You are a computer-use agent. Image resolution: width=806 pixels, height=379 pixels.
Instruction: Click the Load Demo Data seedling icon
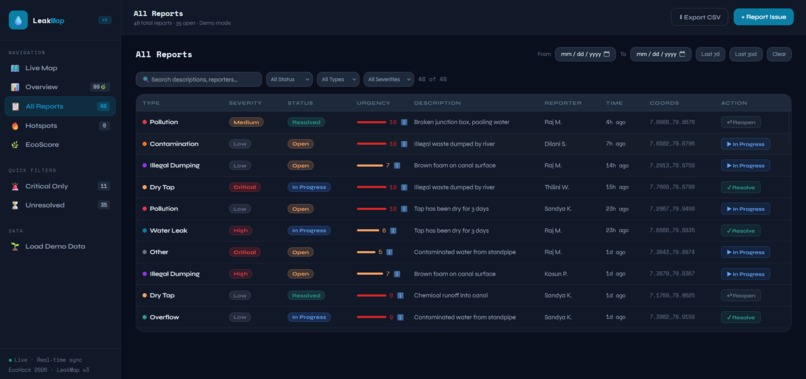pyautogui.click(x=15, y=246)
